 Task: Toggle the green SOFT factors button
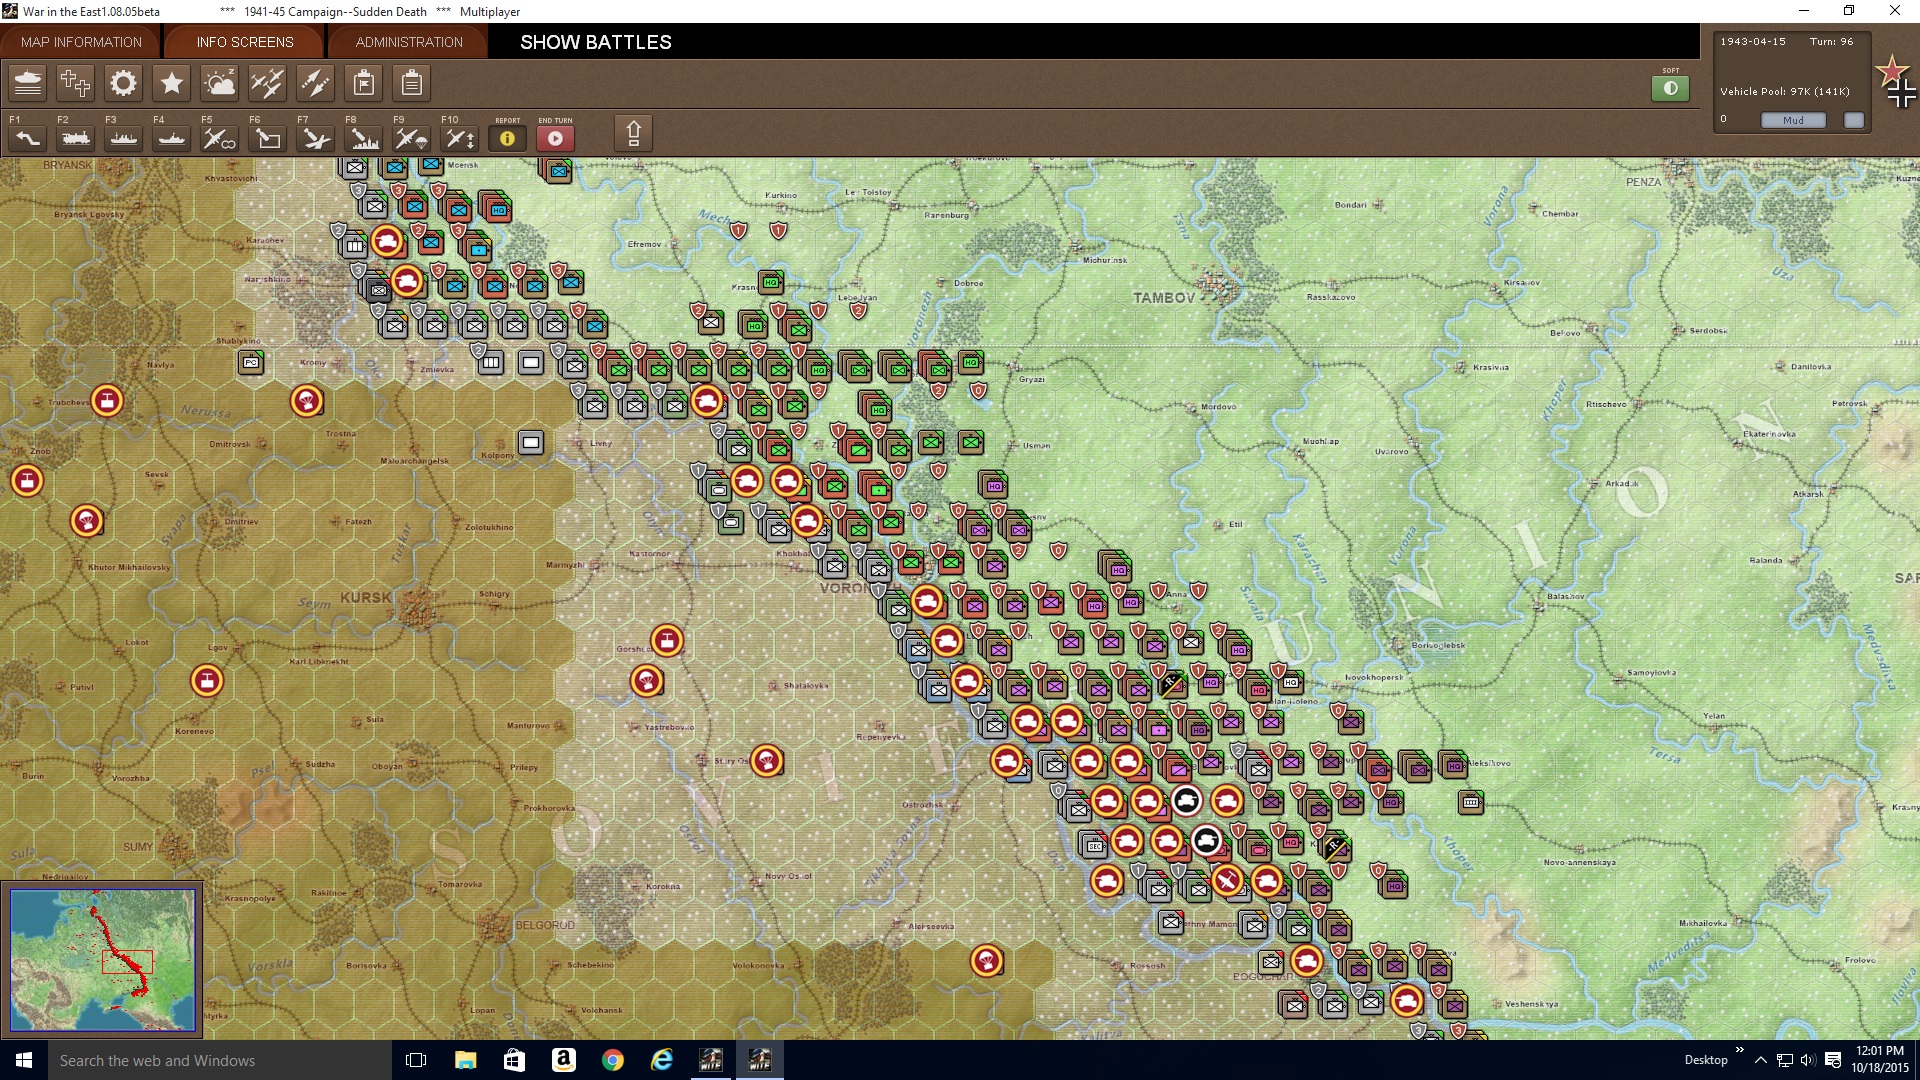click(1670, 88)
